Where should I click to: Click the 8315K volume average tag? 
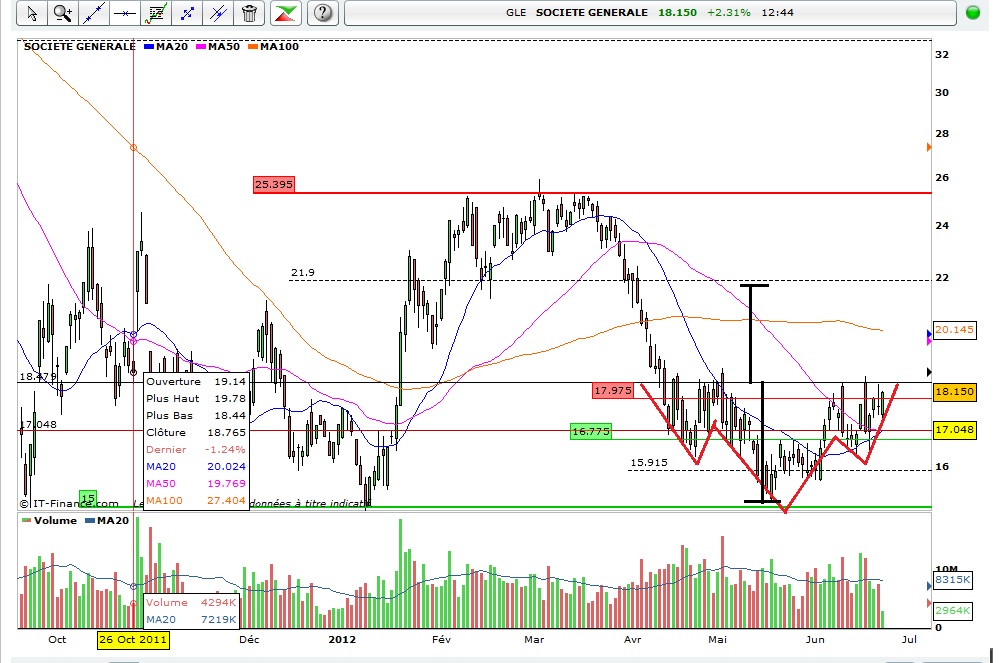(953, 580)
